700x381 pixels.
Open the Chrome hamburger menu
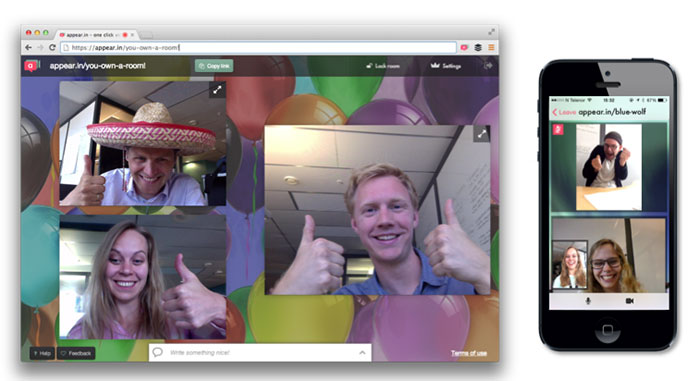pos(491,47)
